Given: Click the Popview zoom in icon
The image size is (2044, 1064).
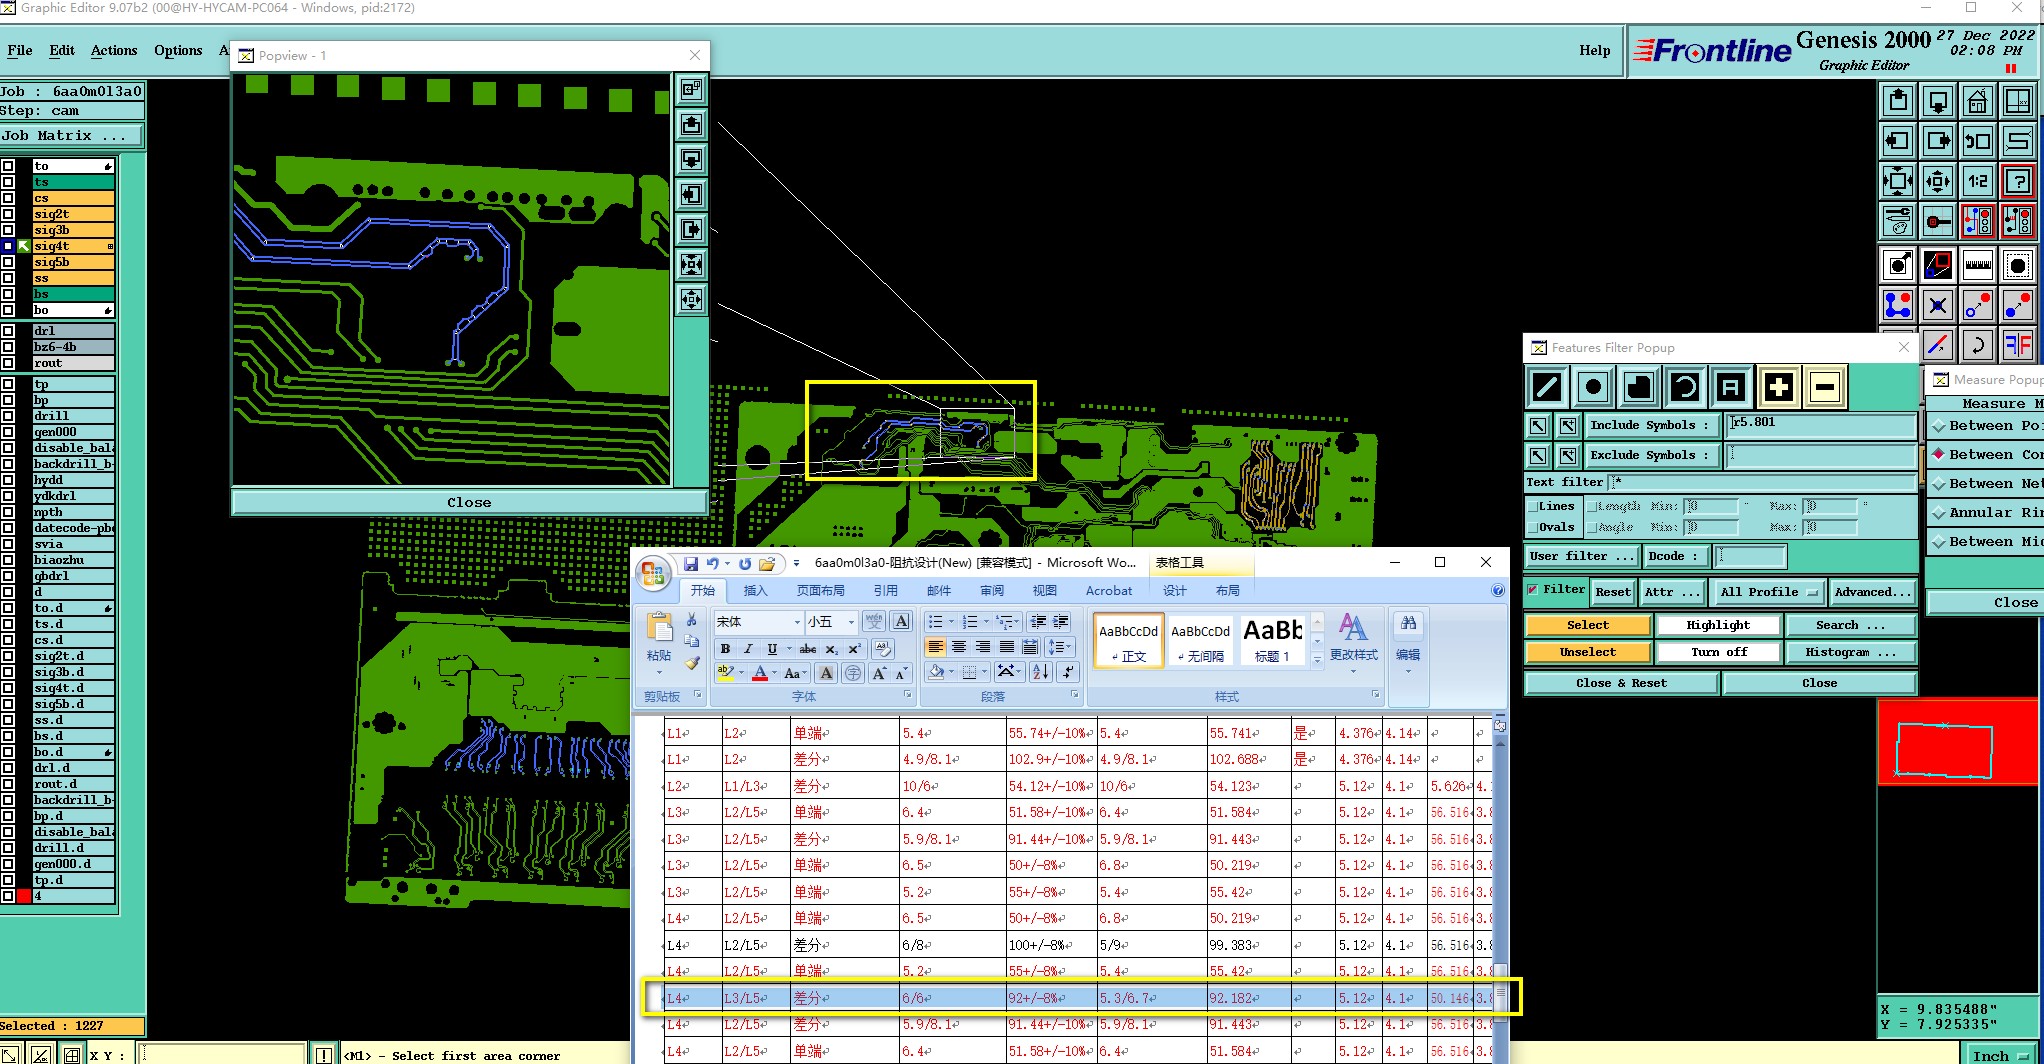Looking at the screenshot, I should [691, 264].
